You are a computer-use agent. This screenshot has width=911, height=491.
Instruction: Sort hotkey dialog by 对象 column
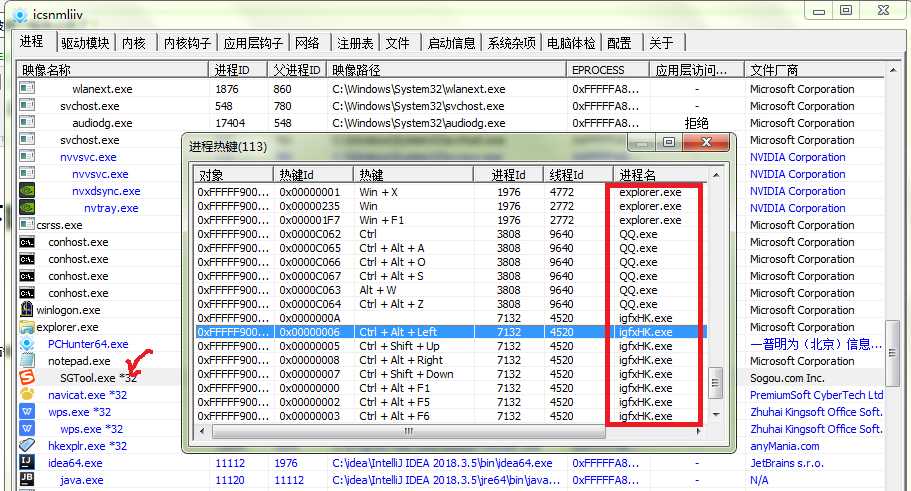(x=234, y=174)
